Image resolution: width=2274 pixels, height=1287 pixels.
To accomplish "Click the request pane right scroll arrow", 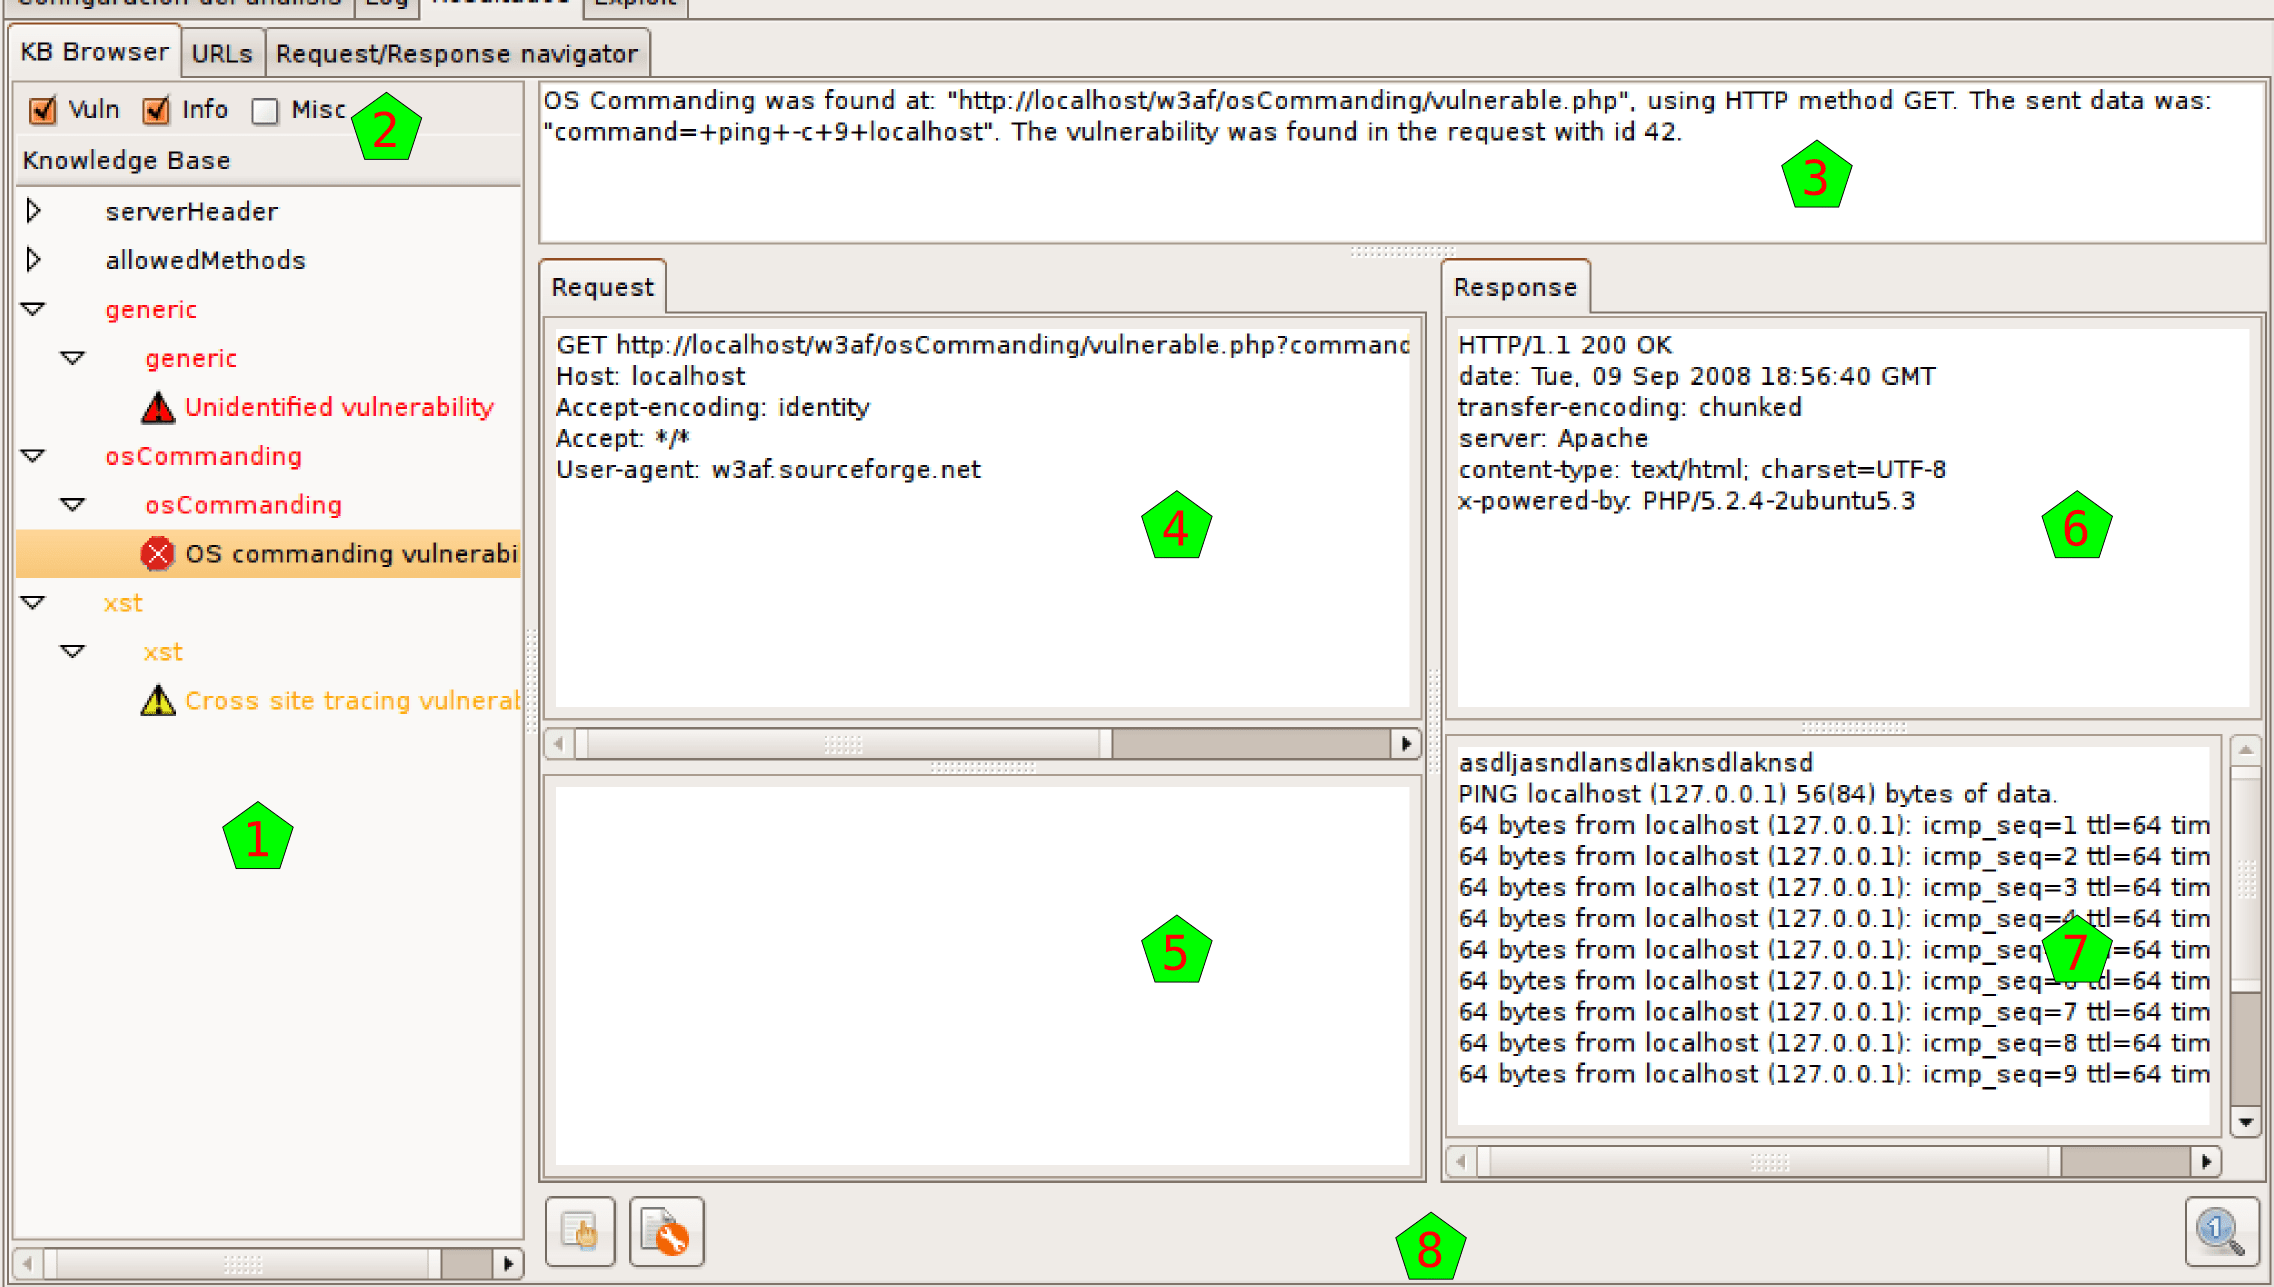I will point(1406,744).
